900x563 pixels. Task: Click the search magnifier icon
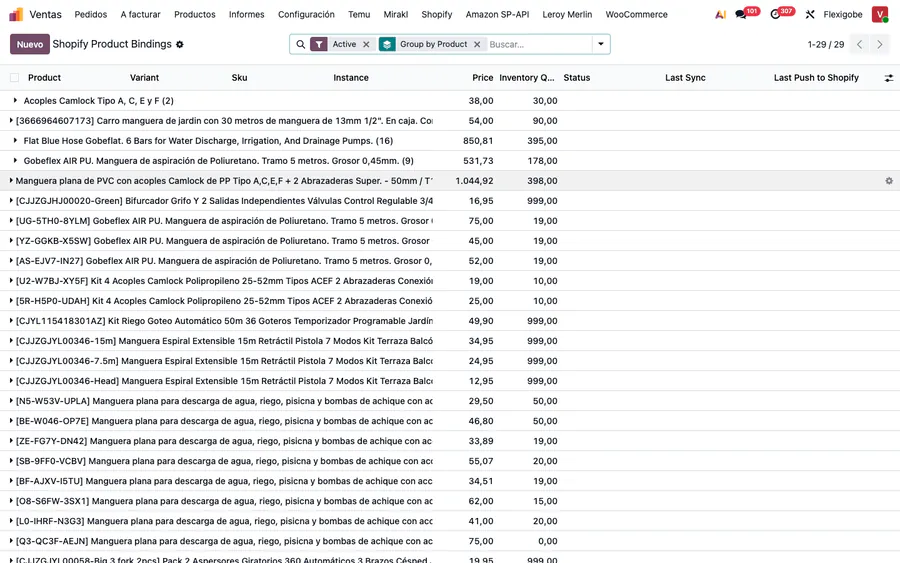pos(301,44)
